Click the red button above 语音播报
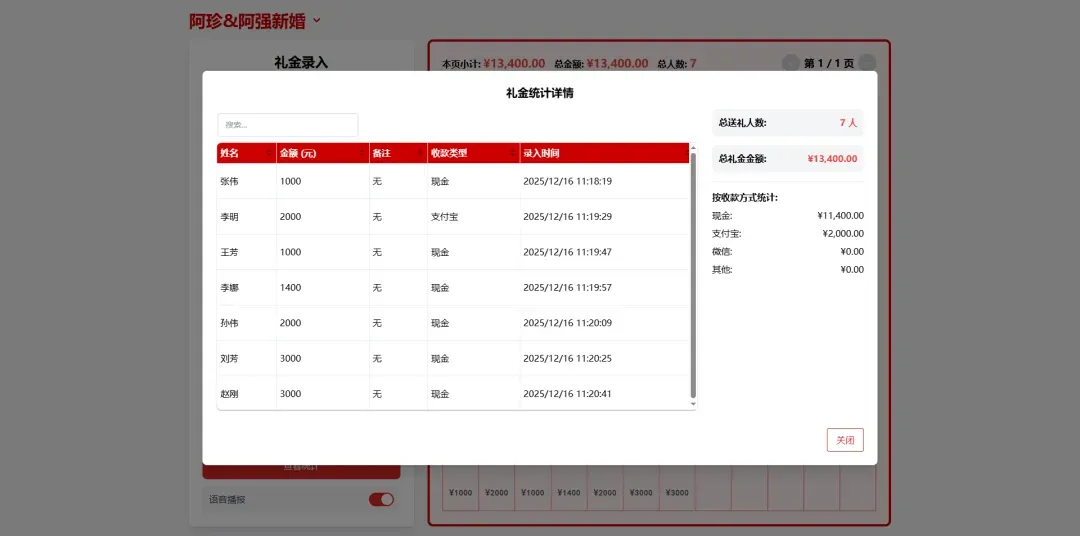 pyautogui.click(x=301, y=471)
